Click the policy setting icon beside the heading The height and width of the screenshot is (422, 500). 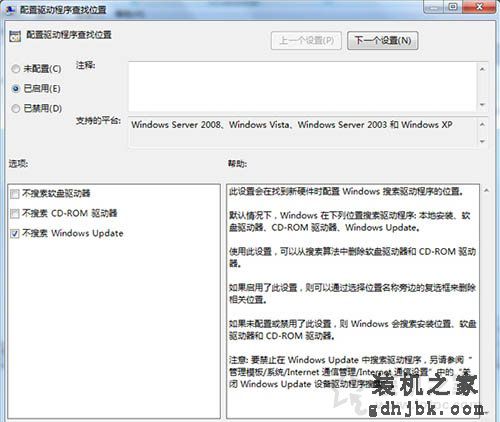(15, 36)
